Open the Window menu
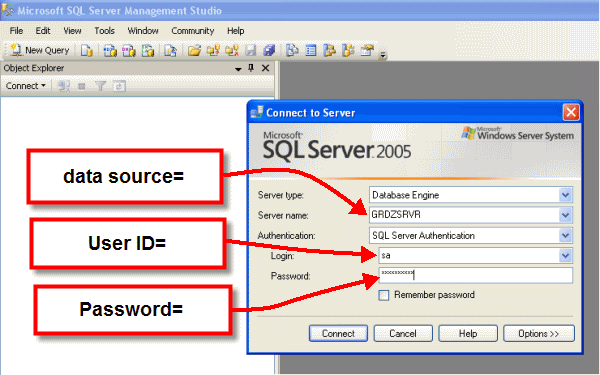The width and height of the screenshot is (600, 375). pos(143,31)
